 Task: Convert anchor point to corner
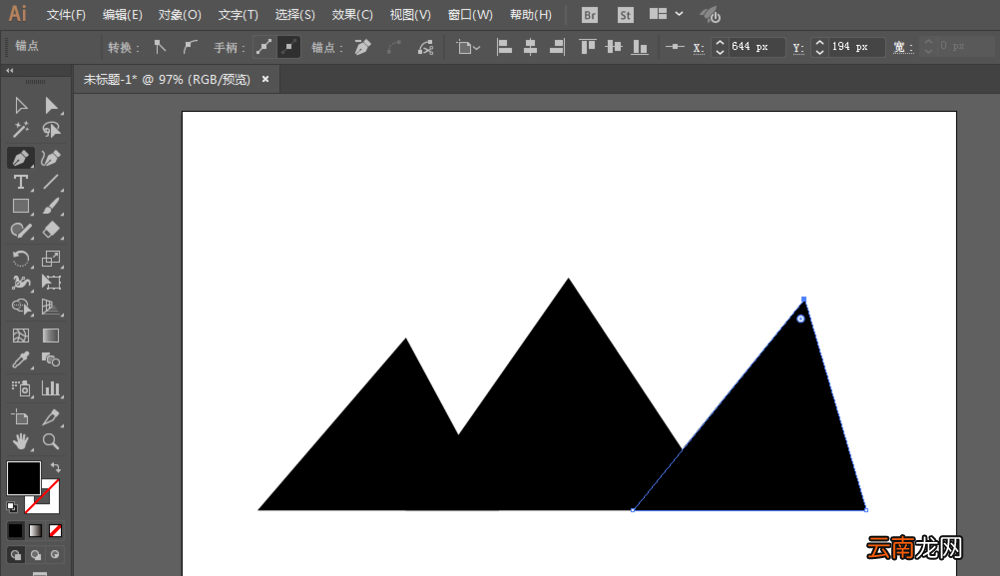click(x=160, y=47)
